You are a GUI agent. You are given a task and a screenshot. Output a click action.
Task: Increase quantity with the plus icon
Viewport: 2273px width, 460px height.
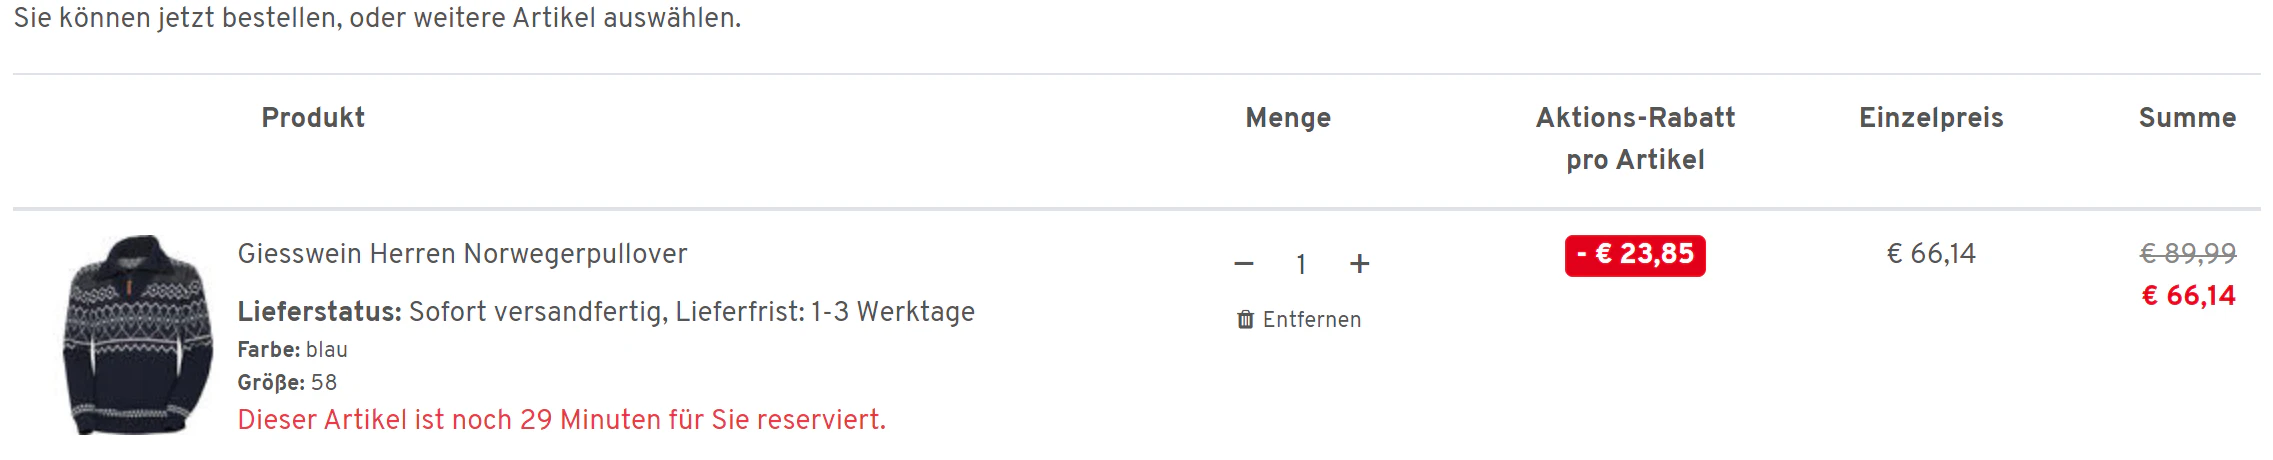tap(1359, 264)
